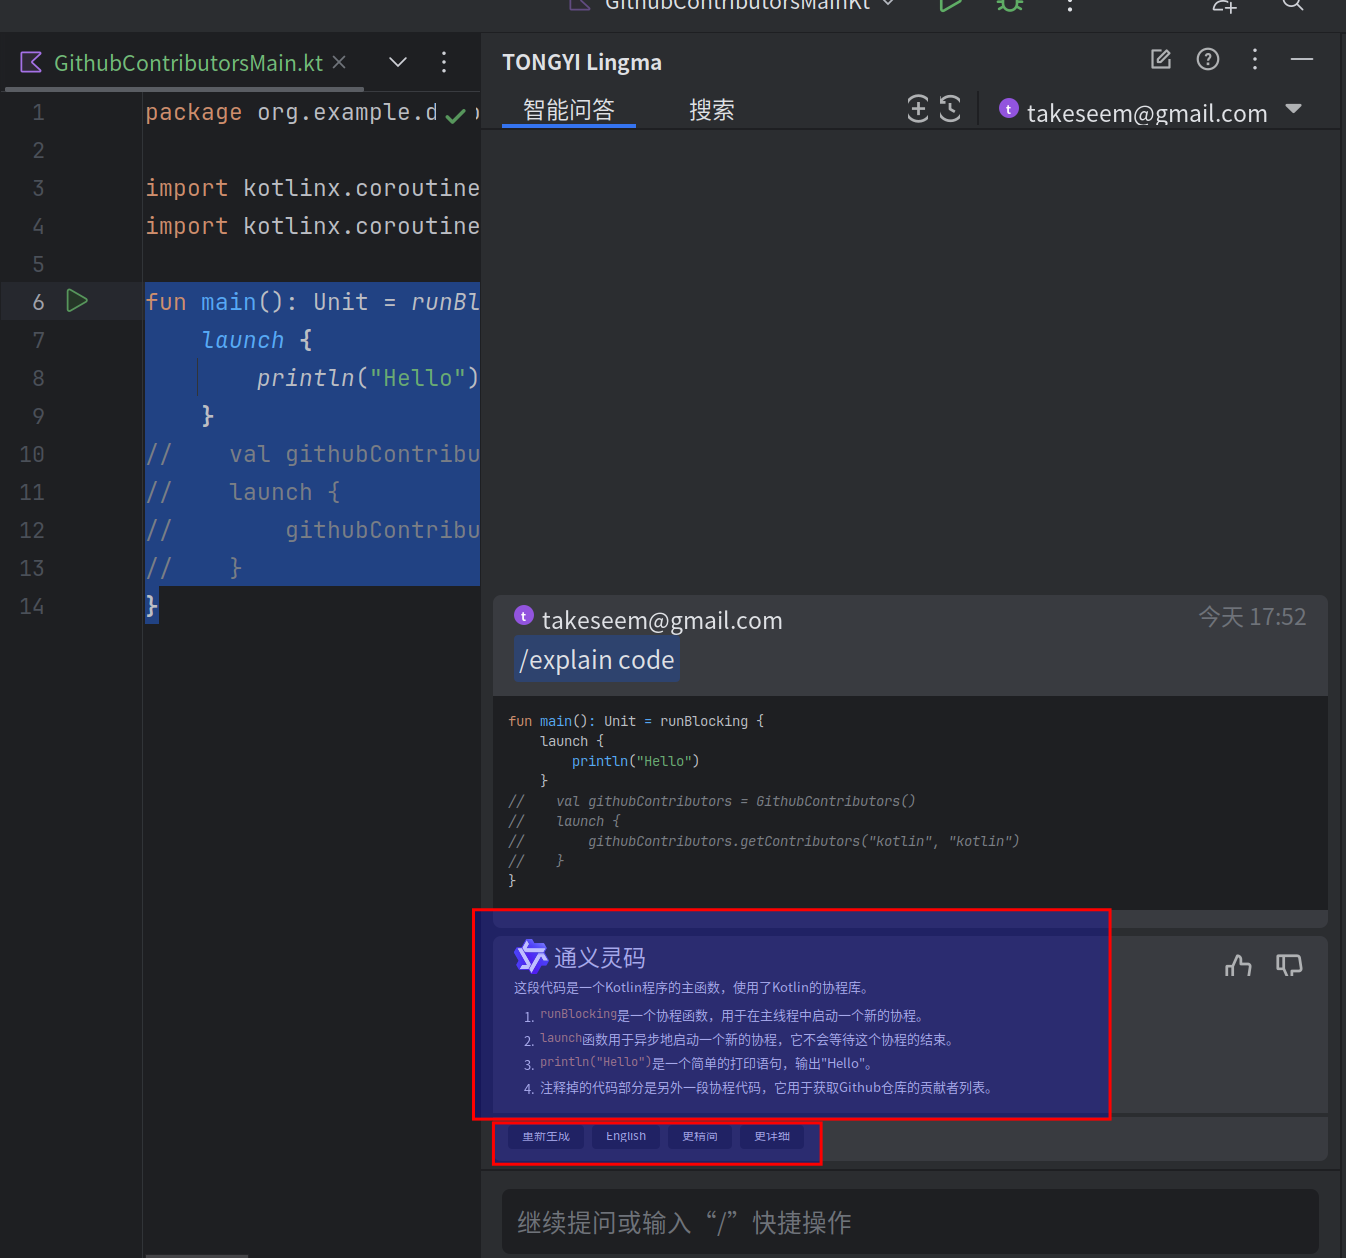Screen dimensions: 1346x1258
Task: Open Lingma panel options menu
Action: tap(1255, 60)
